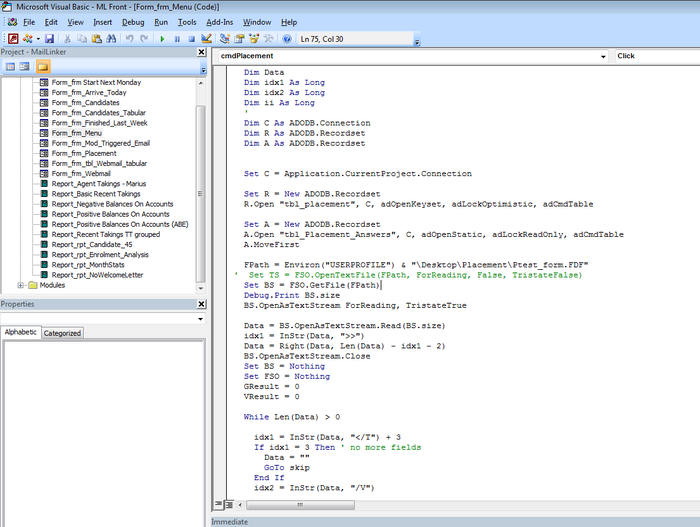Click the Save icon in toolbar
The height and width of the screenshot is (527, 700).
[49, 39]
